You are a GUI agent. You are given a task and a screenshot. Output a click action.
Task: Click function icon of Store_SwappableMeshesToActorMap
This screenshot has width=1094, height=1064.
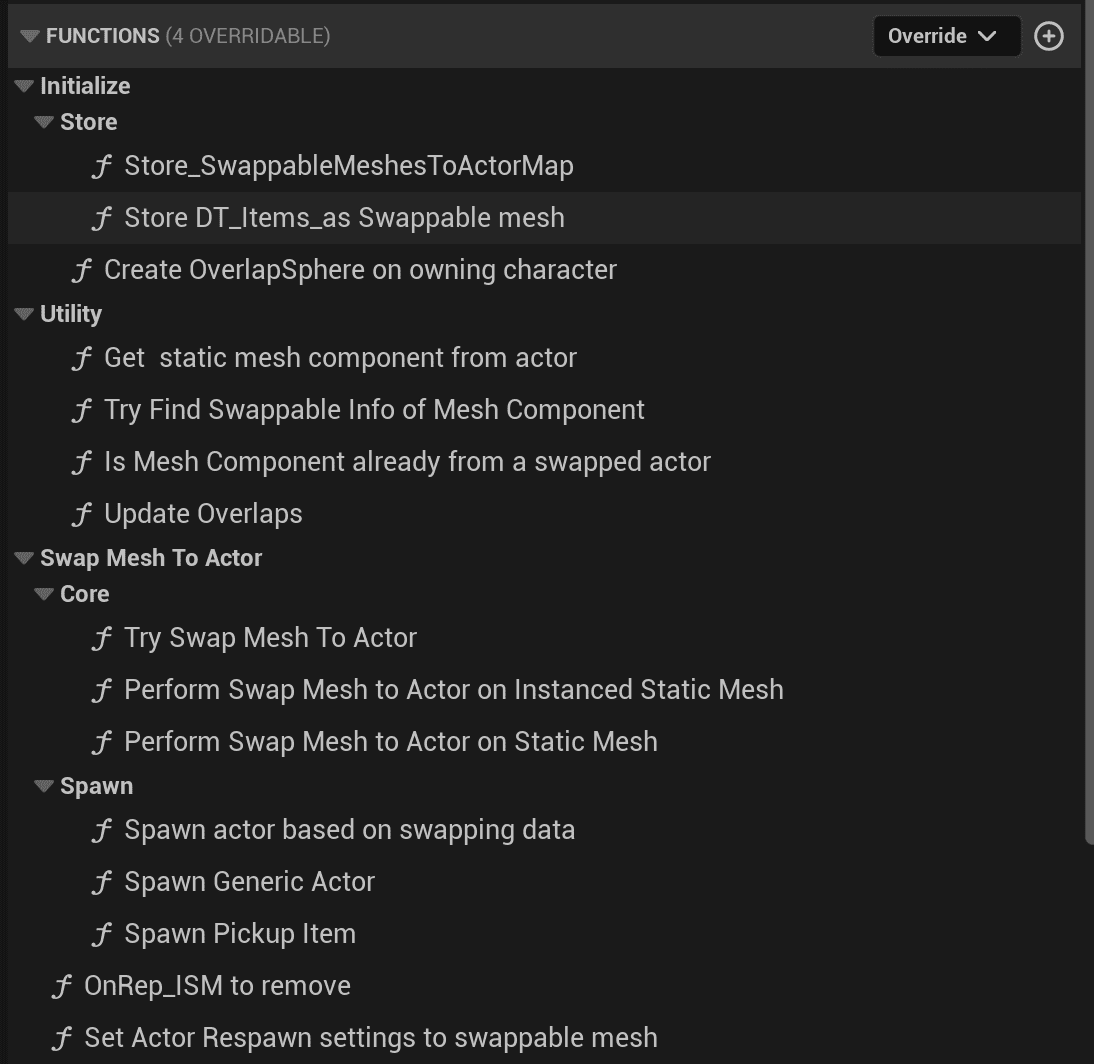[102, 167]
